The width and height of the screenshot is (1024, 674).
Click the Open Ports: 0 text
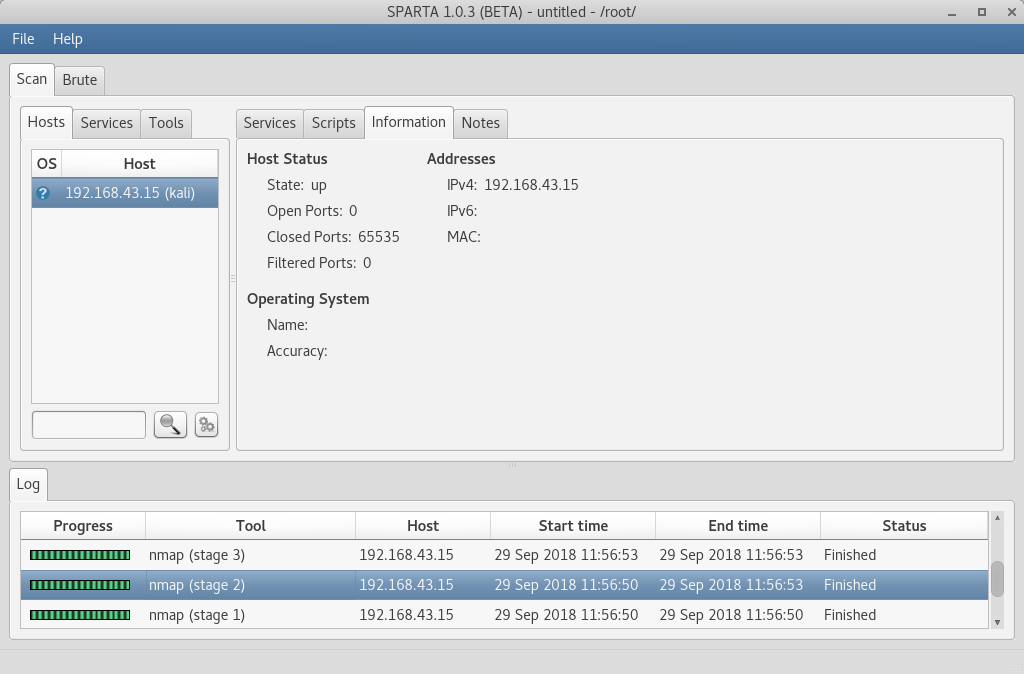click(x=312, y=211)
